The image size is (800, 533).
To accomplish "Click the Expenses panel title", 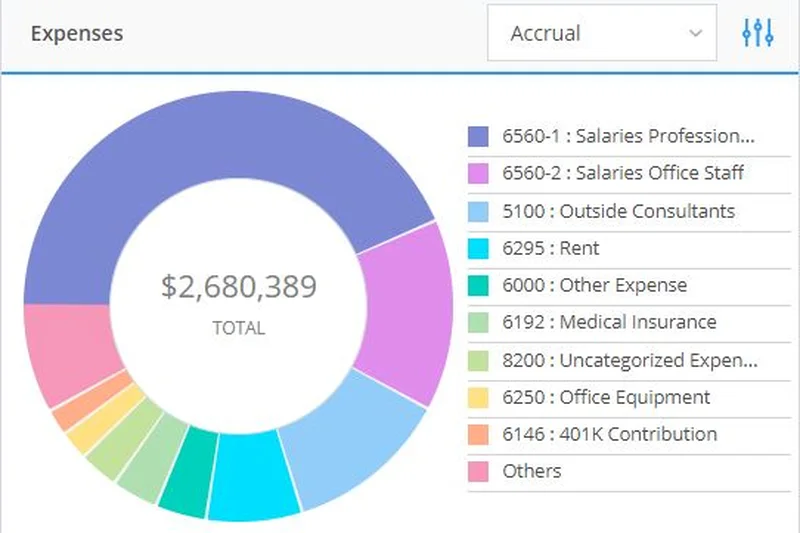I will (x=77, y=33).
